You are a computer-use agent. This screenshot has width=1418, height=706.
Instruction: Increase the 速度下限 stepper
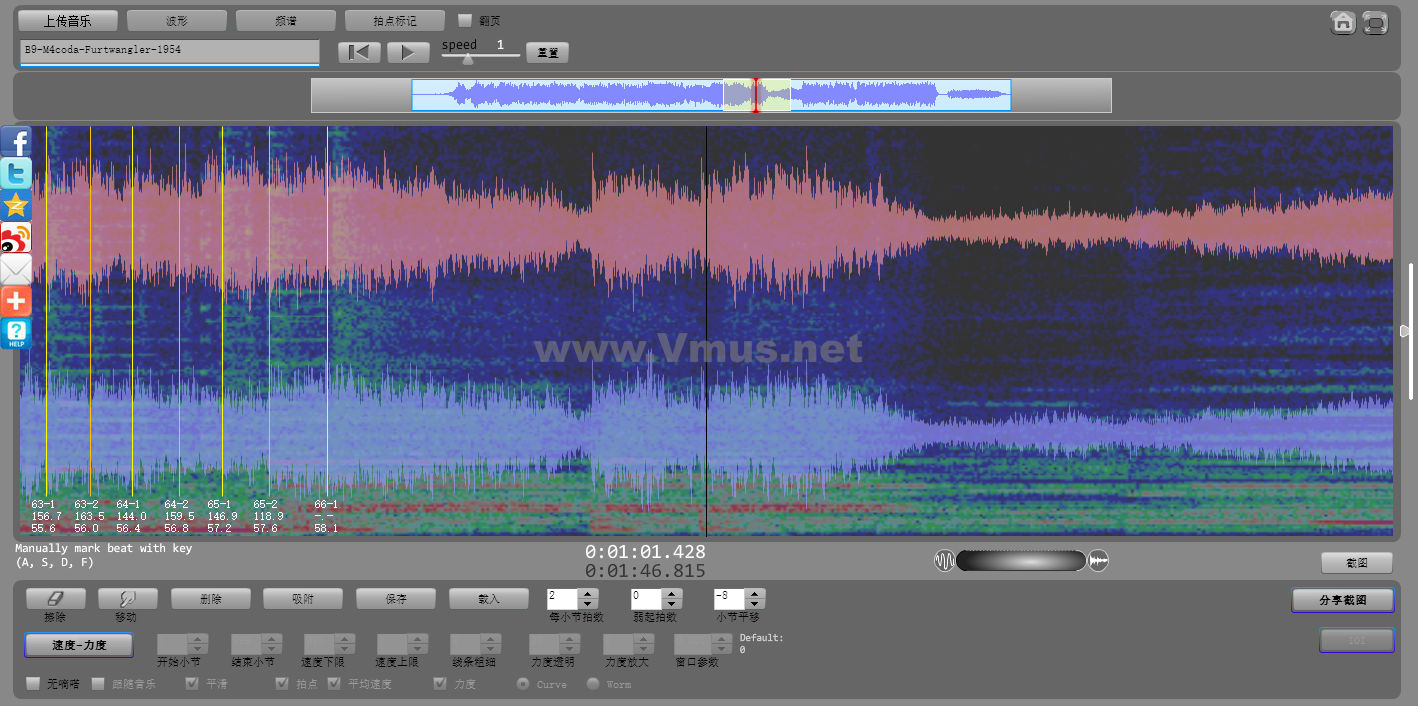point(344,639)
